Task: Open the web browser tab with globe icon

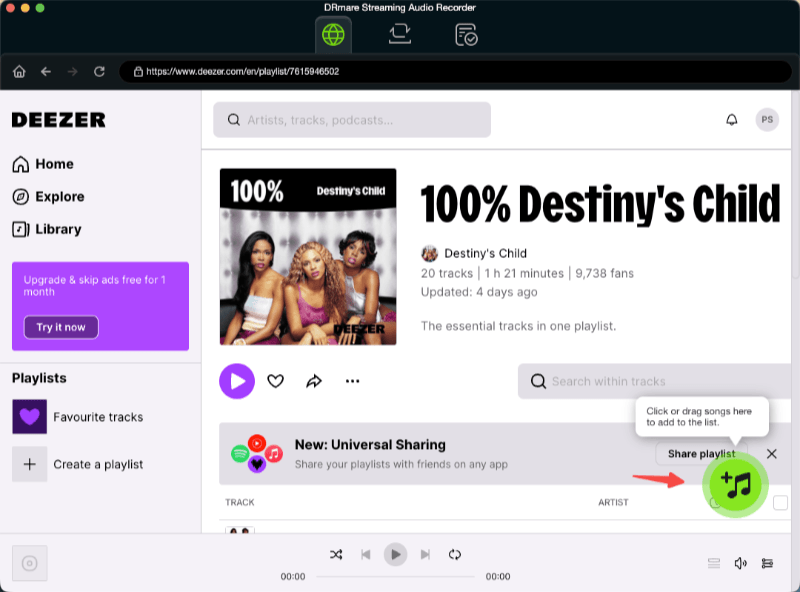Action: pyautogui.click(x=333, y=35)
